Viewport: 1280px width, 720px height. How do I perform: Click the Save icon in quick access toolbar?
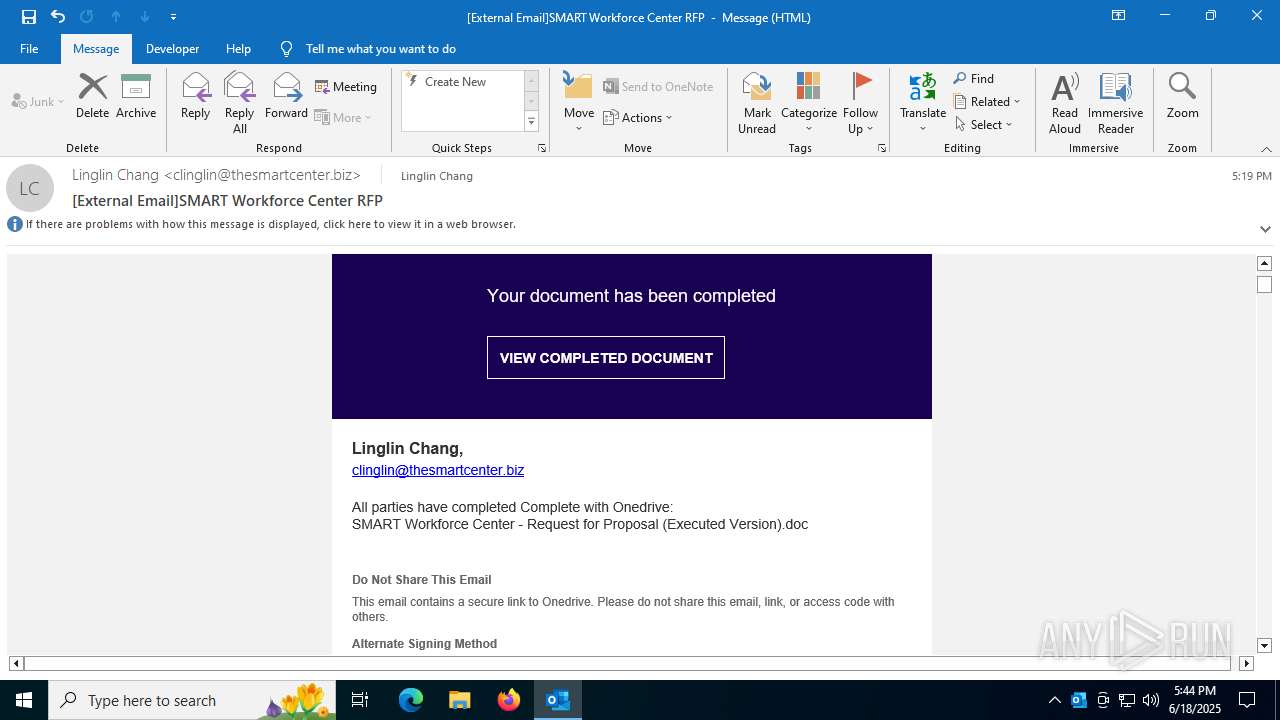click(x=29, y=17)
